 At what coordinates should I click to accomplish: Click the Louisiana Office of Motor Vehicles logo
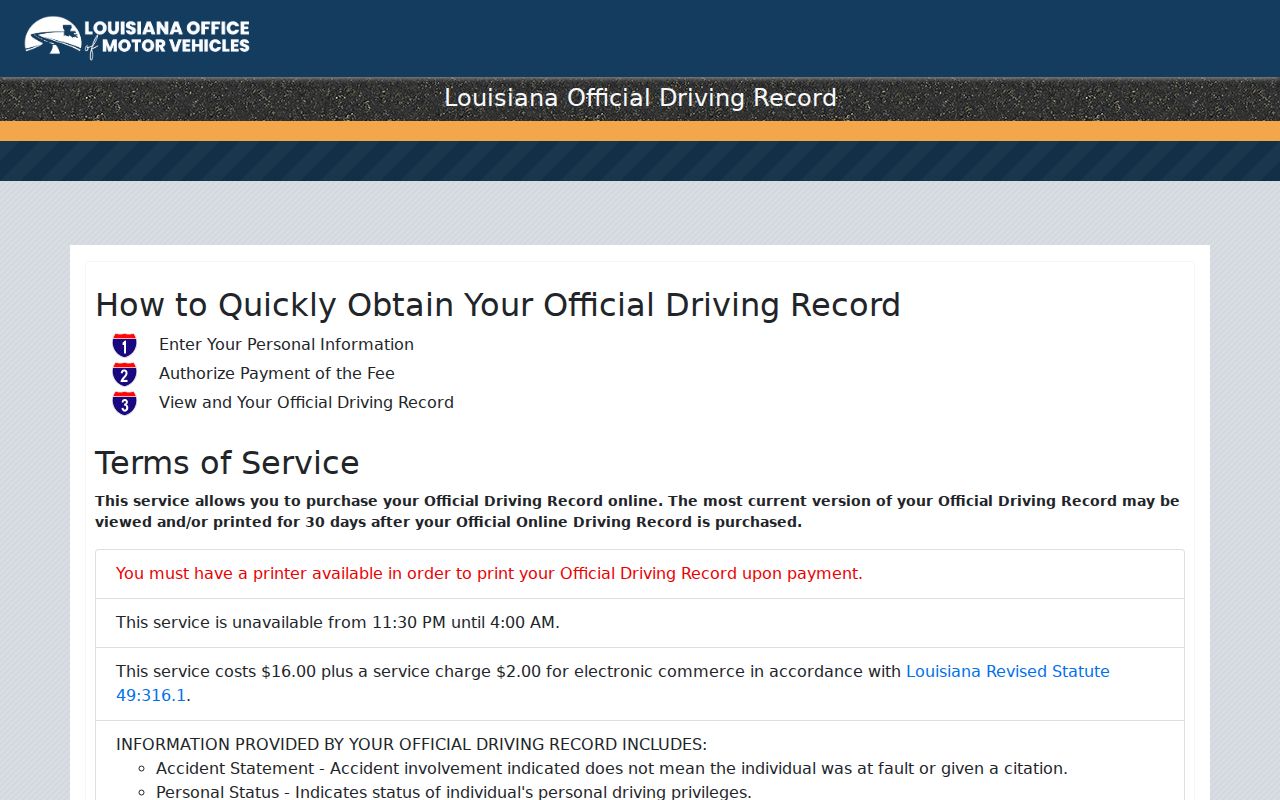click(x=137, y=38)
